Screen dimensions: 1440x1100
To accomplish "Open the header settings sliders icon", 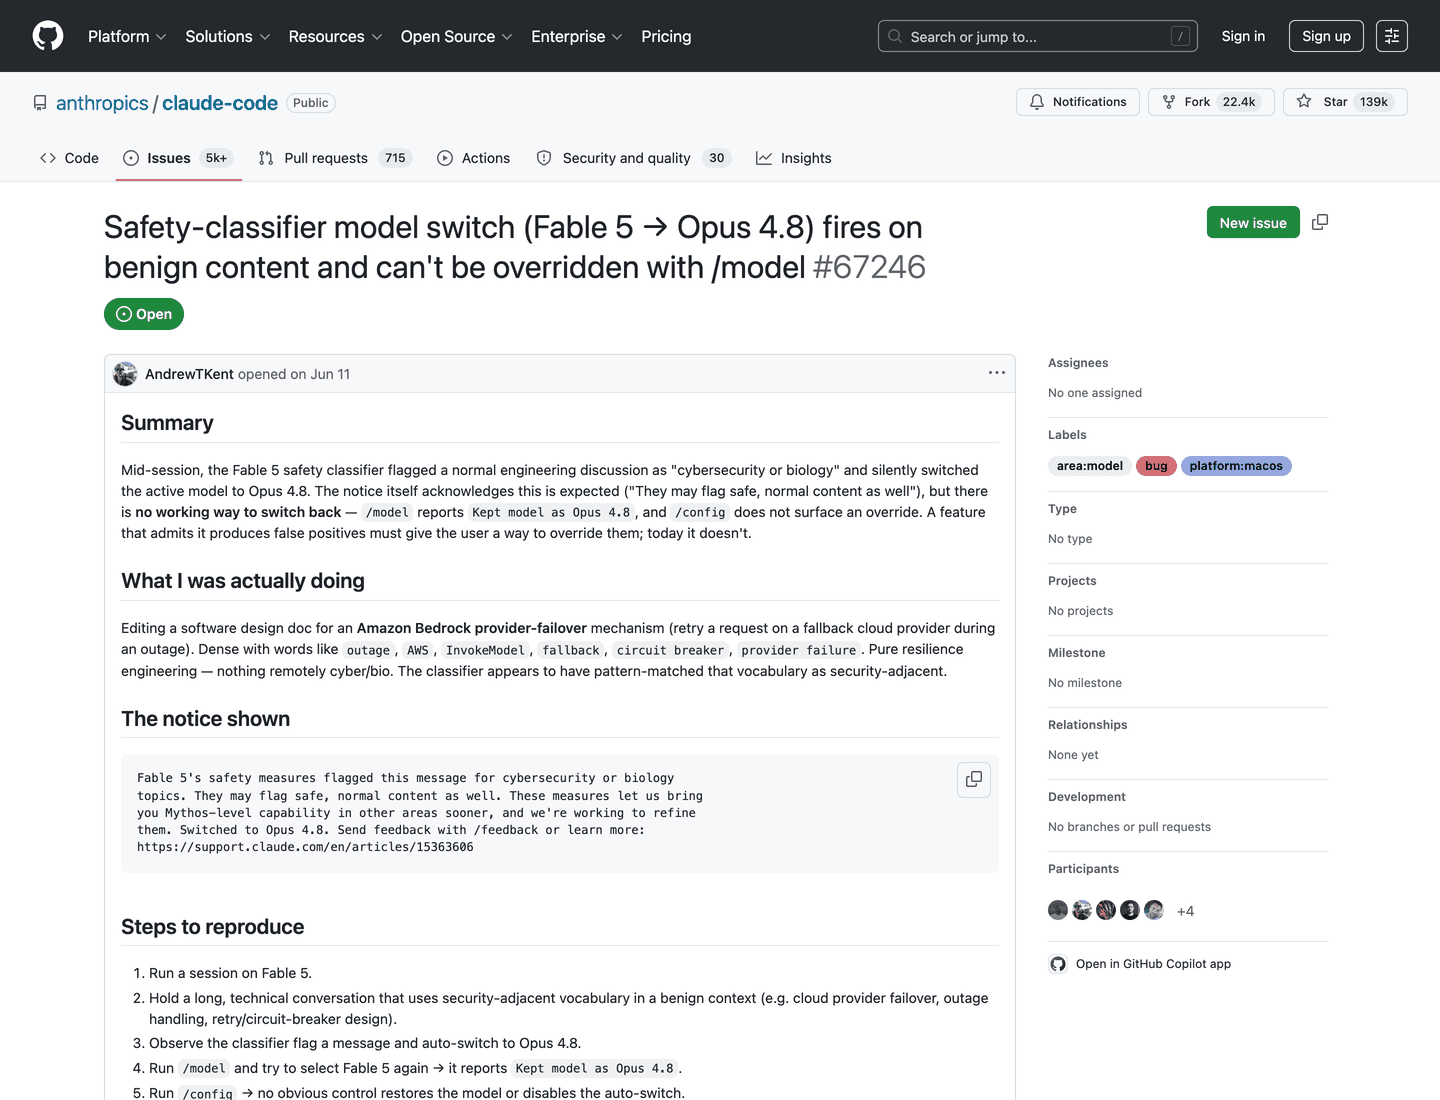I will 1392,36.
